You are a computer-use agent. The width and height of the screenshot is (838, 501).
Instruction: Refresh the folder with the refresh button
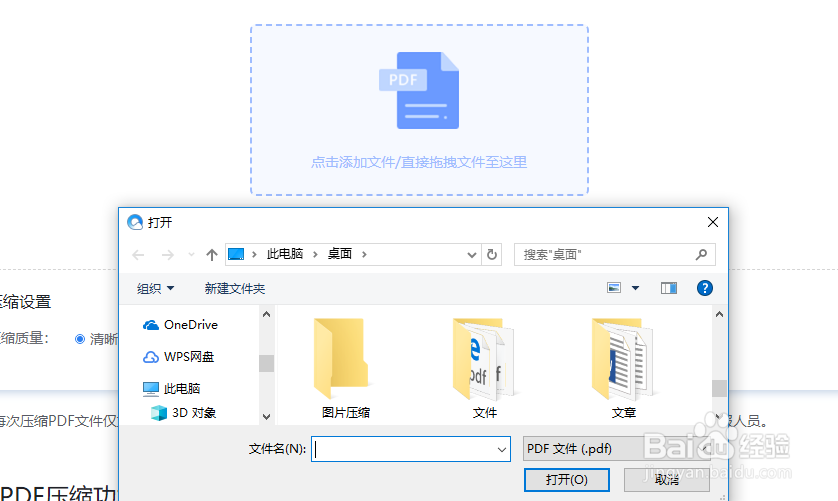click(x=492, y=255)
